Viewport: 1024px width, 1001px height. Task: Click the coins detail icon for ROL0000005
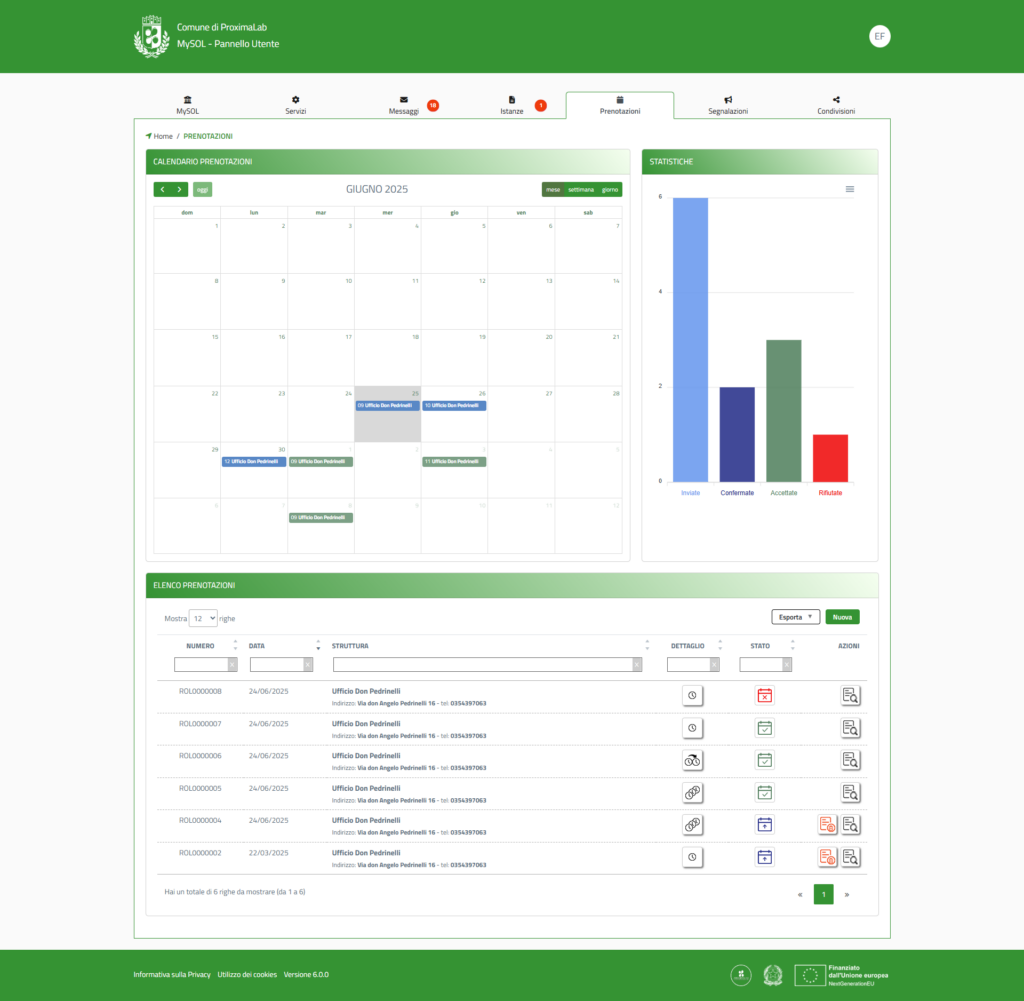(693, 793)
